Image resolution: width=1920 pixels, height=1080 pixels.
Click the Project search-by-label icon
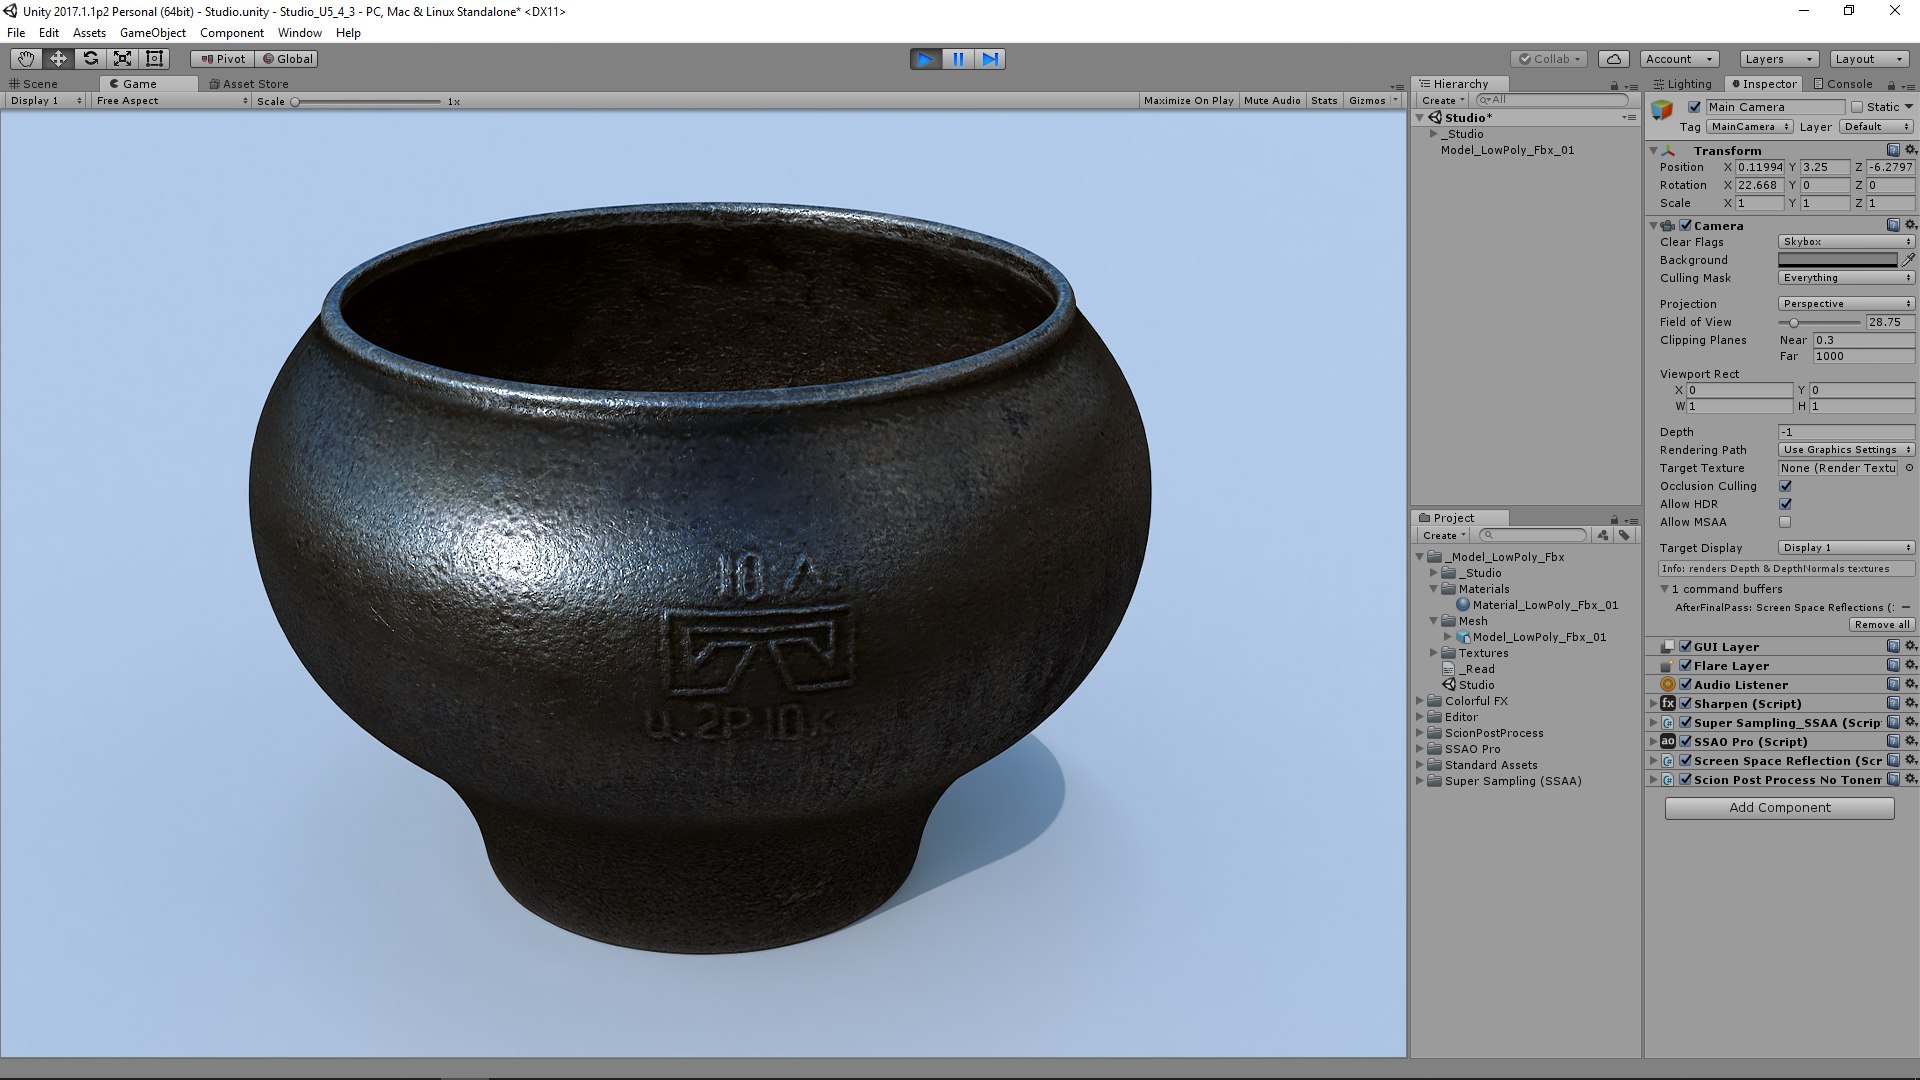[1624, 535]
